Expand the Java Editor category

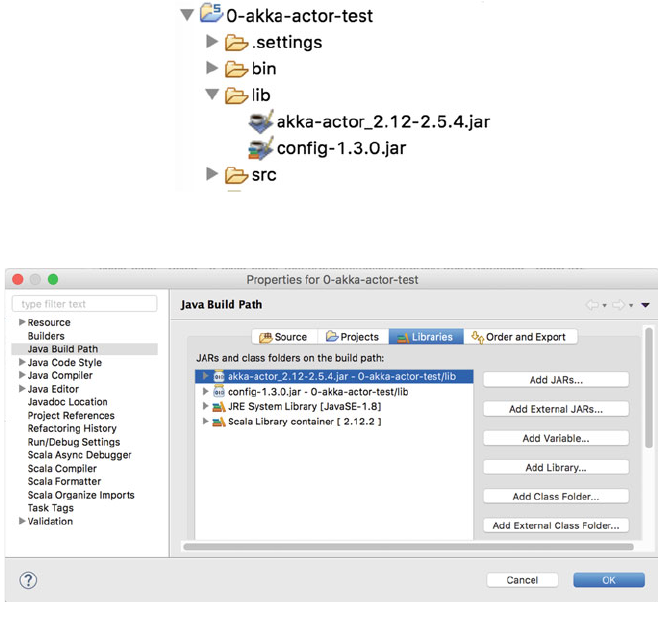[22, 389]
